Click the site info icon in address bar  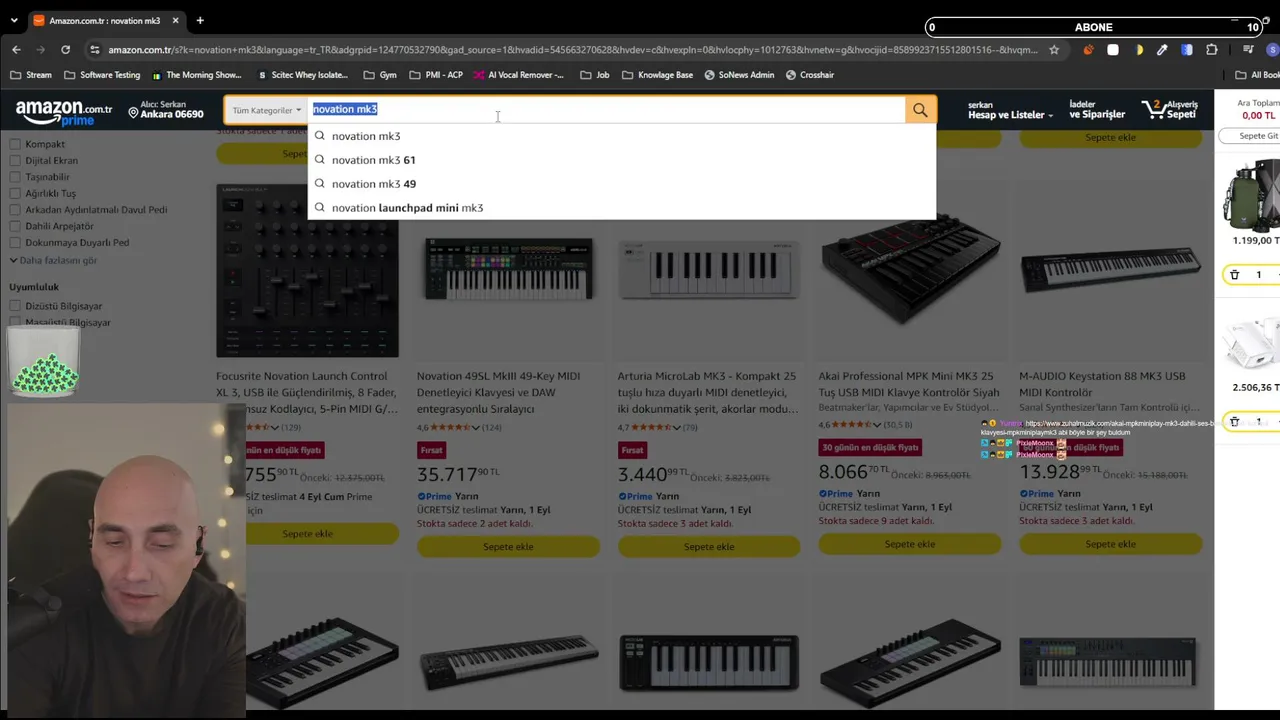tap(94, 50)
